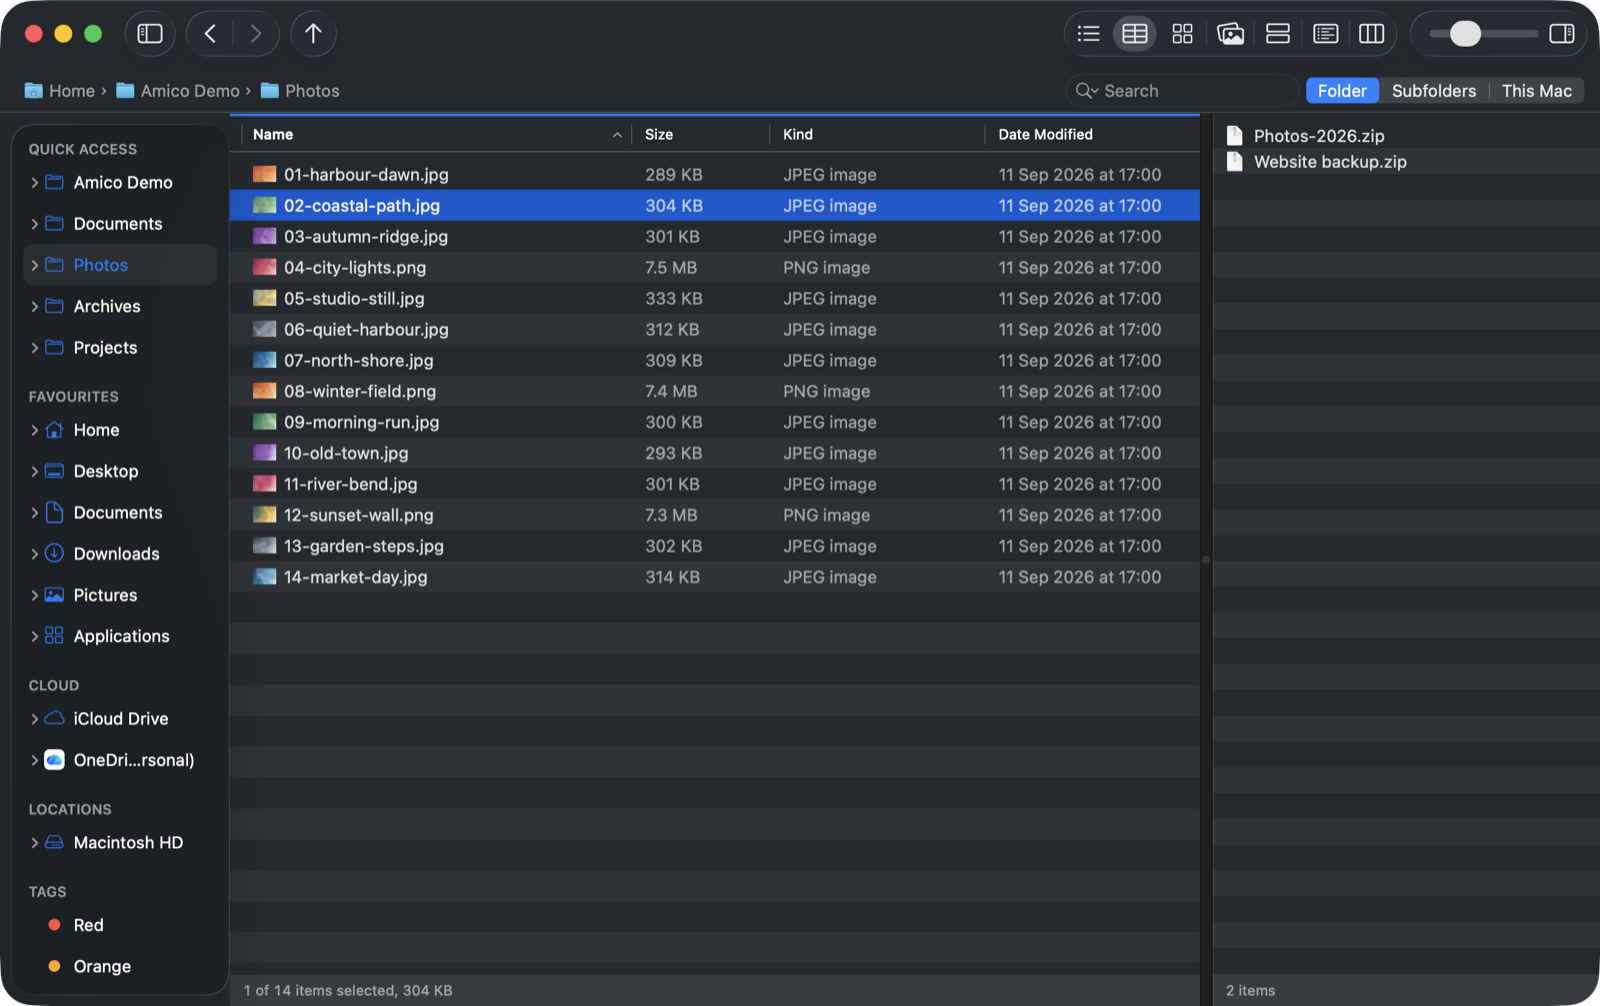Set search scope to This Mac
The height and width of the screenshot is (1006, 1600).
tap(1536, 91)
